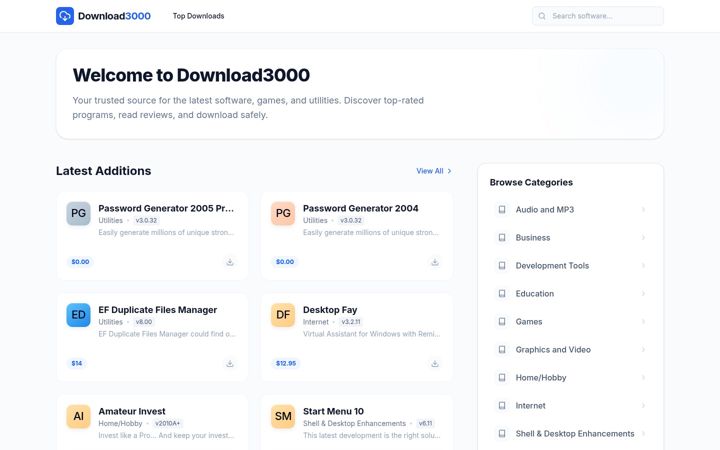The image size is (720, 450).
Task: Click the book icon beside Education
Action: [x=502, y=294]
